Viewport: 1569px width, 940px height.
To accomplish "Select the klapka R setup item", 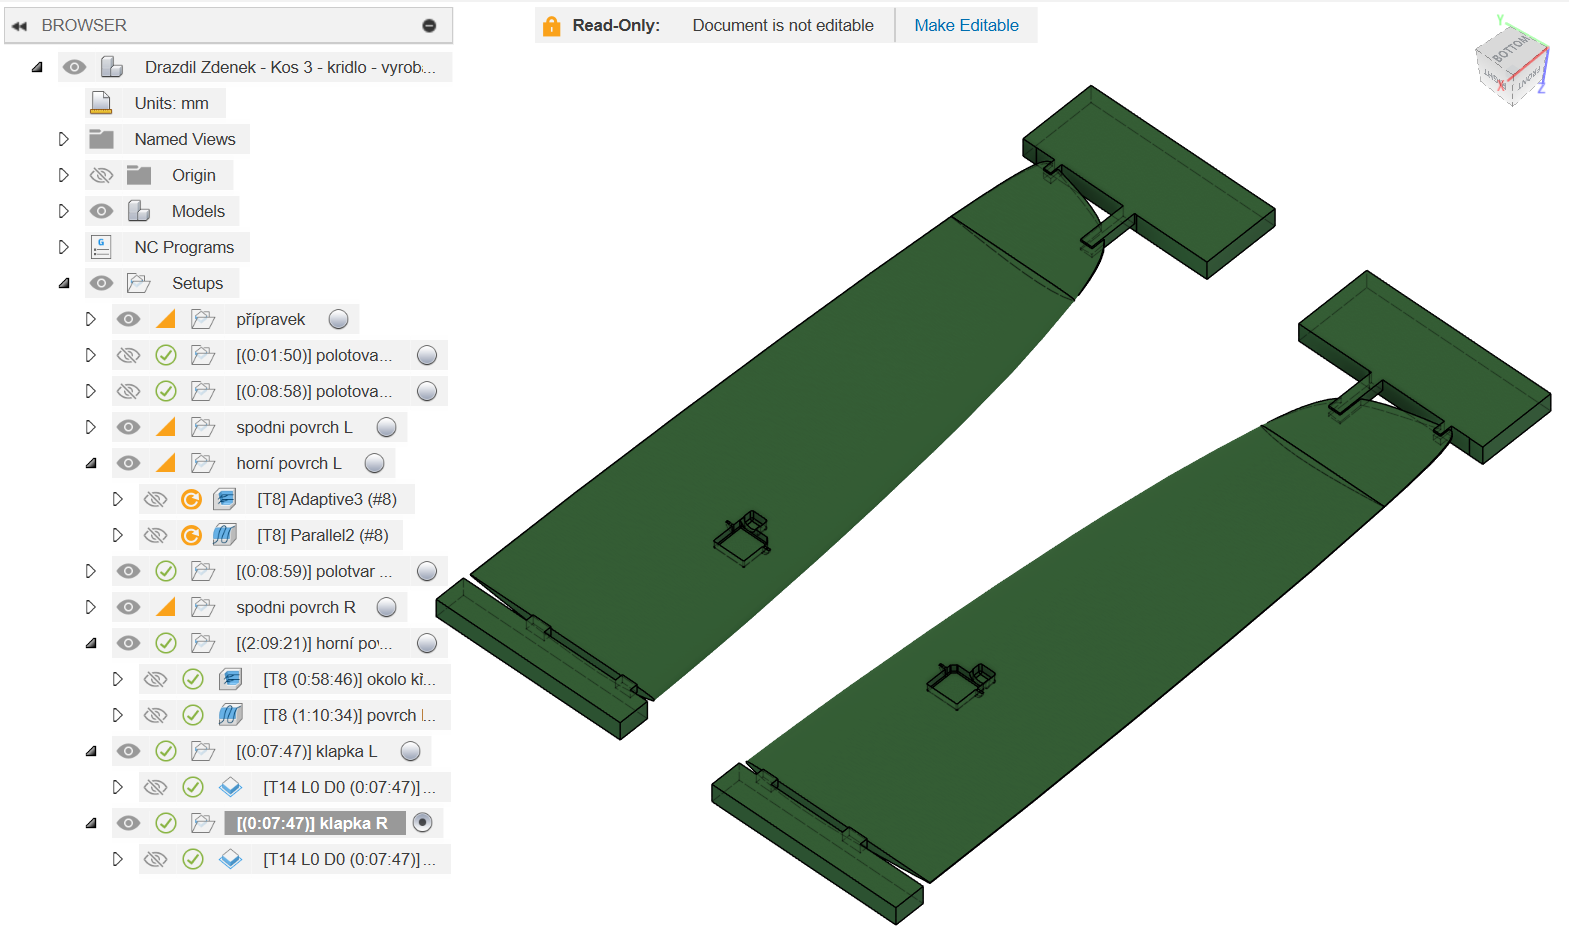I will [312, 823].
